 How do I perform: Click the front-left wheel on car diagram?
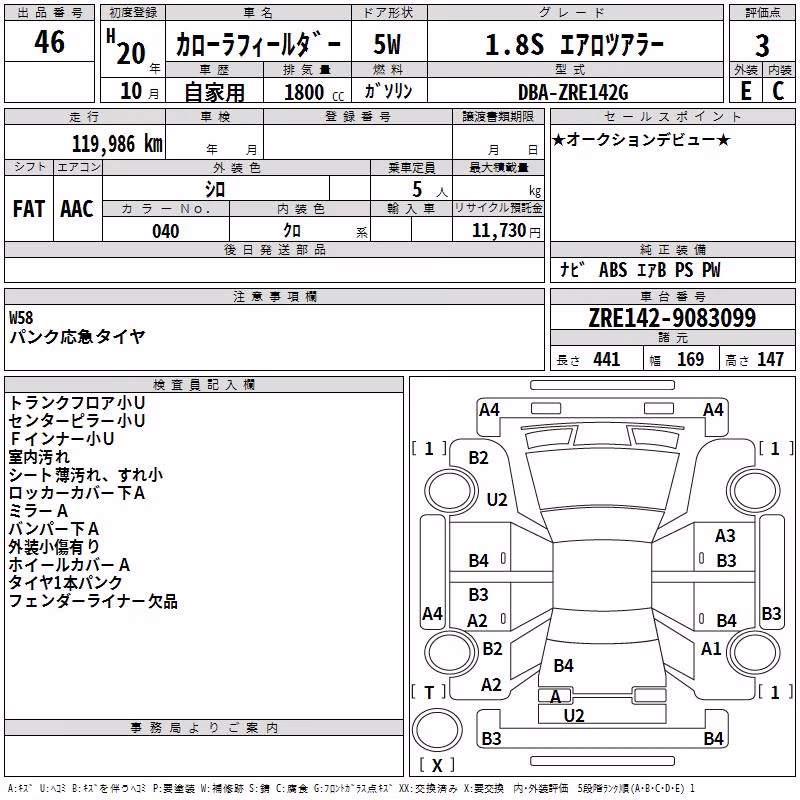click(451, 491)
